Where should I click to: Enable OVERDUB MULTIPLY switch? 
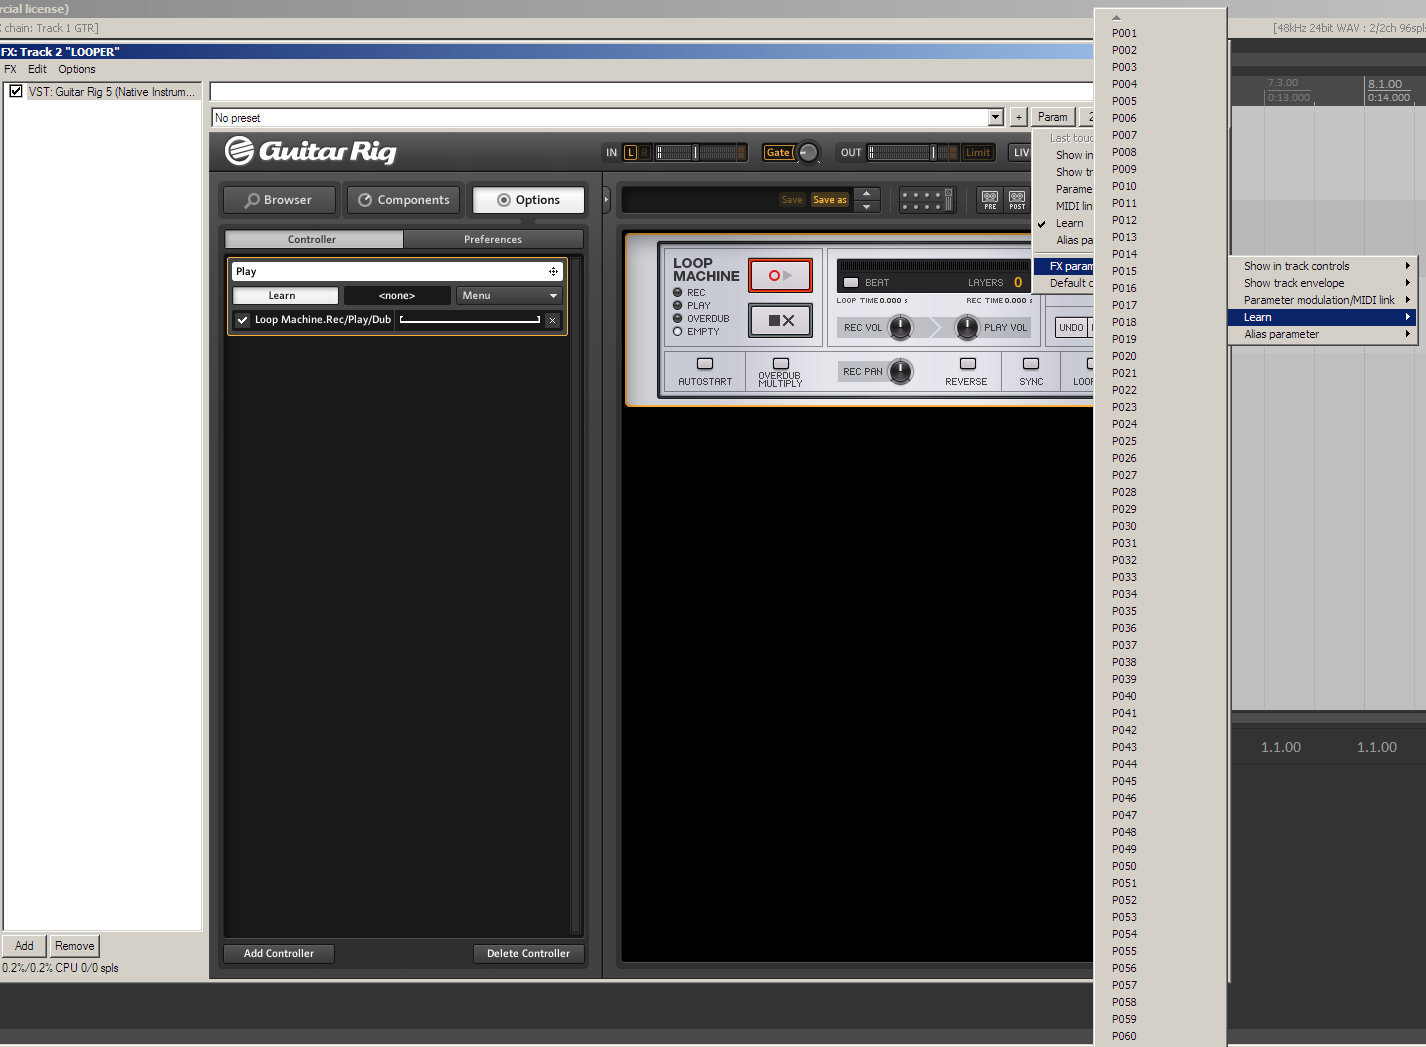[781, 364]
